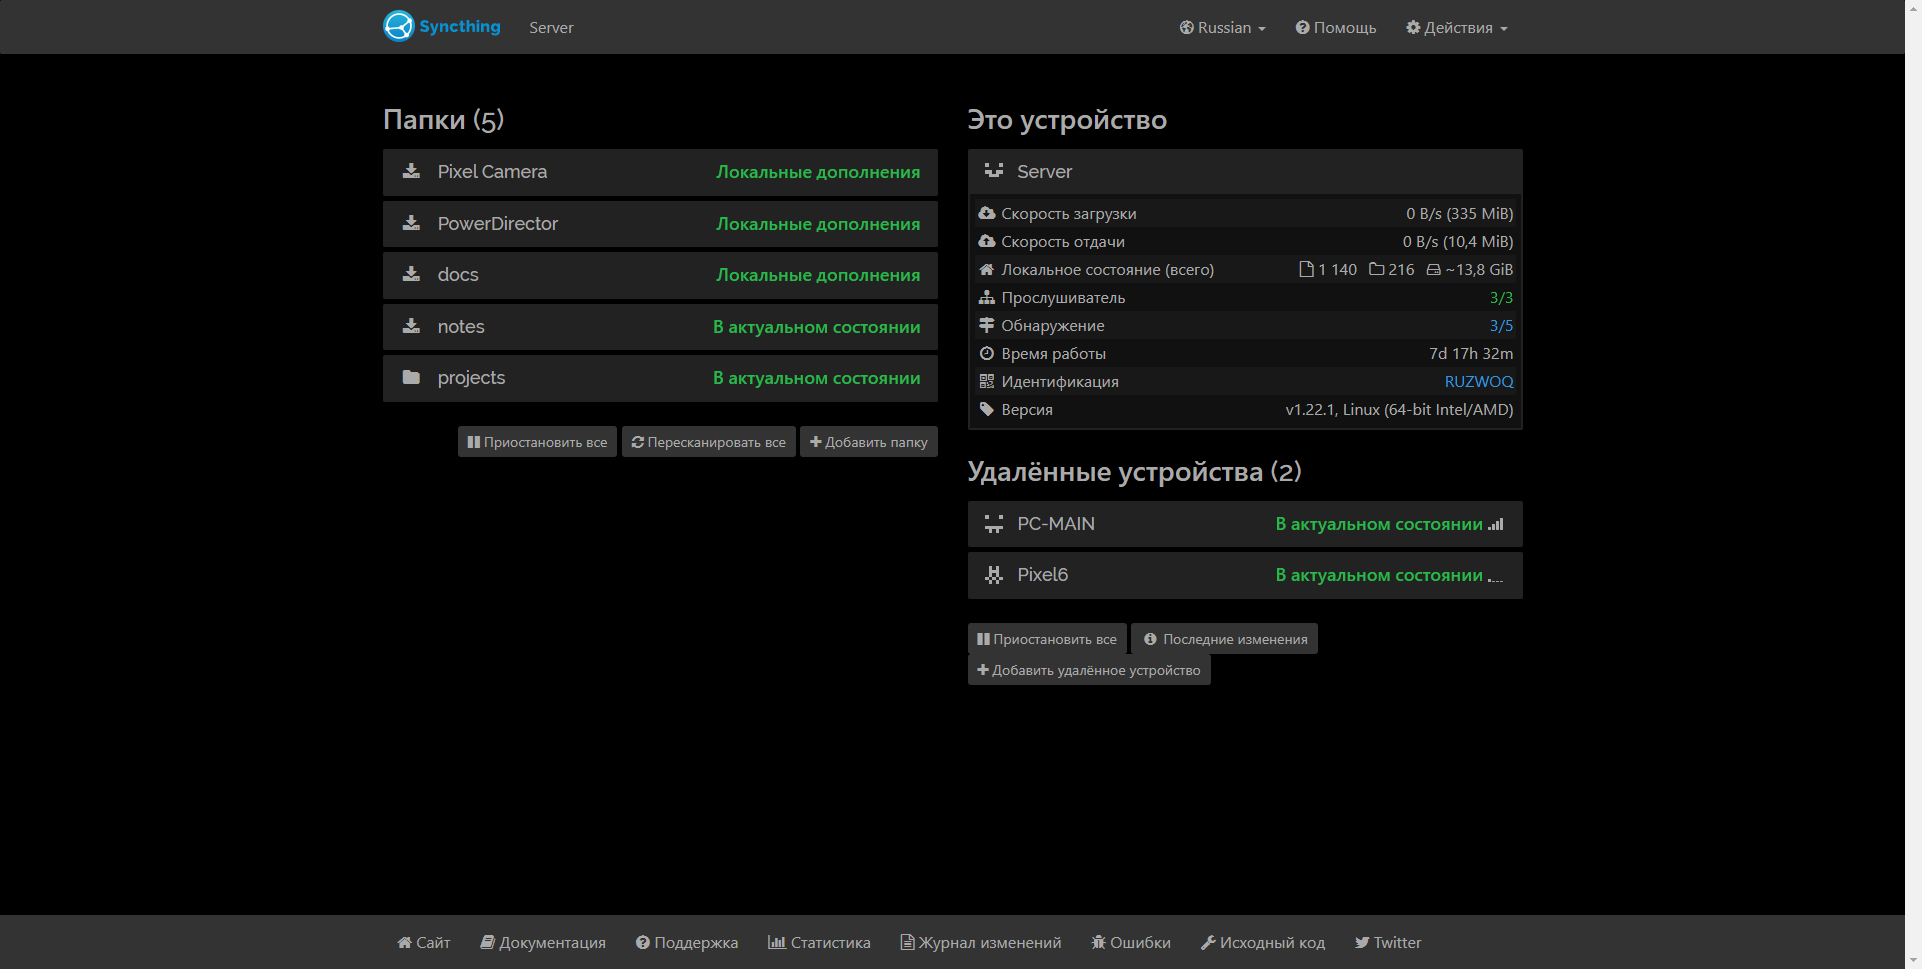Click Приостановить все under folders
Image resolution: width=1922 pixels, height=969 pixels.
tap(537, 442)
